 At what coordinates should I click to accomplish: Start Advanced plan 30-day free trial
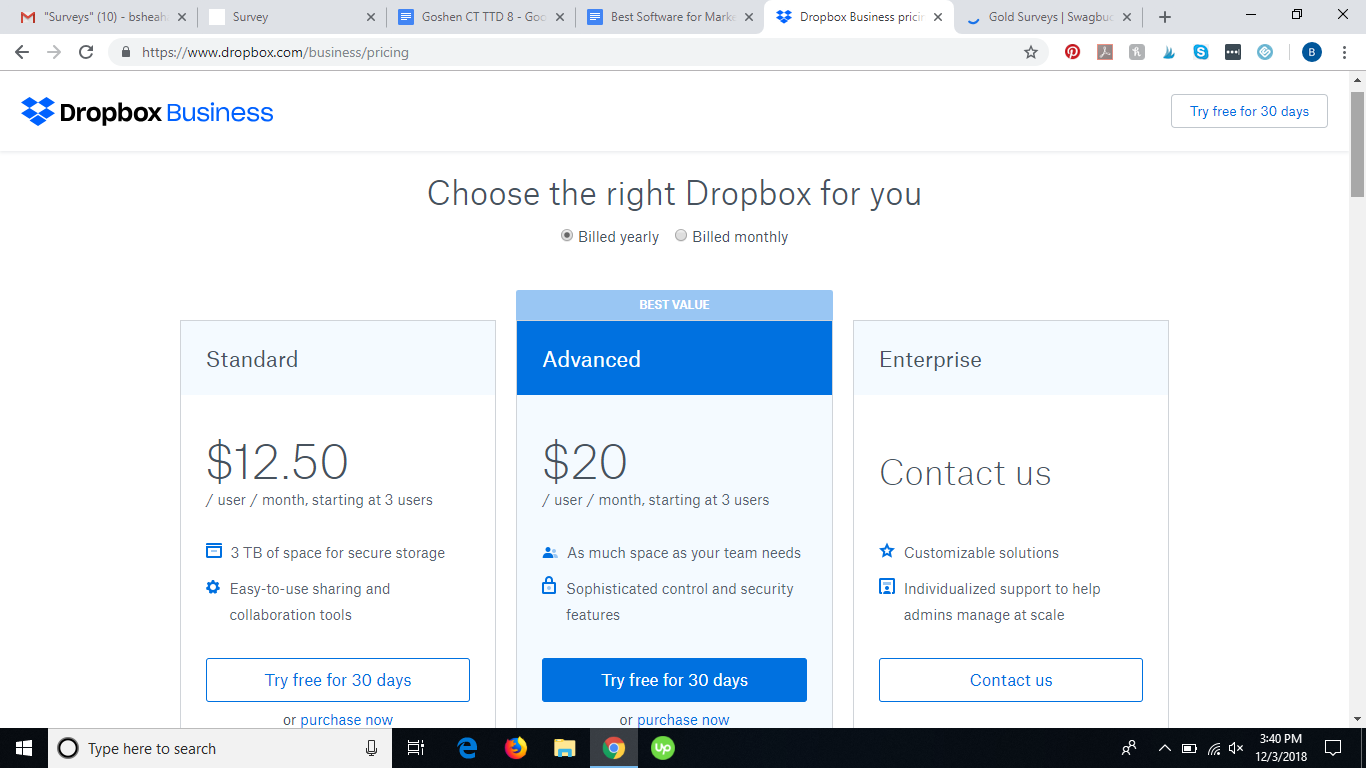(x=674, y=680)
